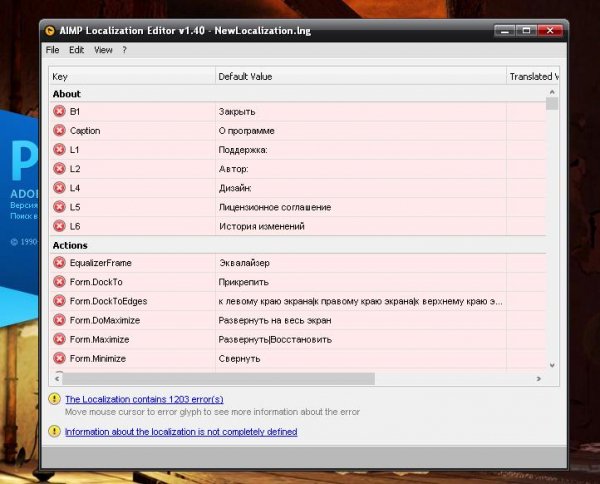Click the Translated Value column header
Viewport: 600px width, 484px height.
pyautogui.click(x=533, y=76)
